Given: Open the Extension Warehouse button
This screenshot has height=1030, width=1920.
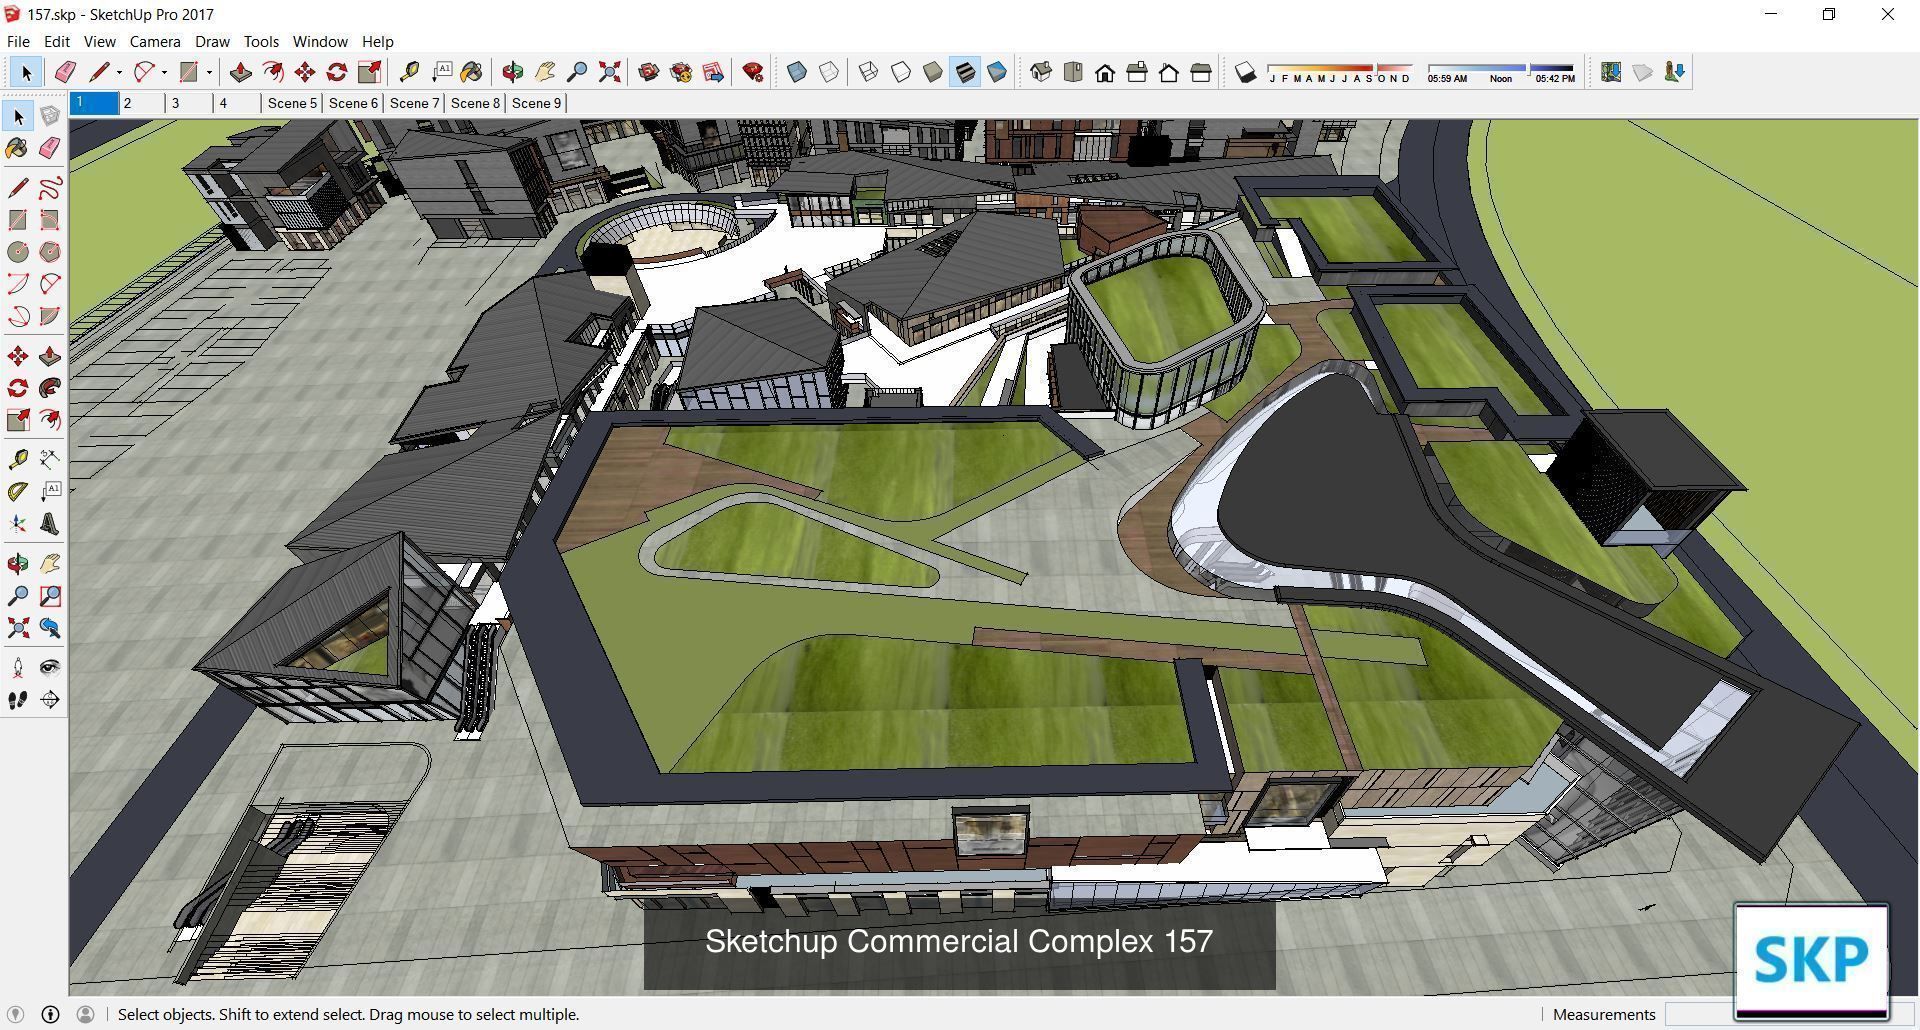Looking at the screenshot, I should [x=681, y=72].
